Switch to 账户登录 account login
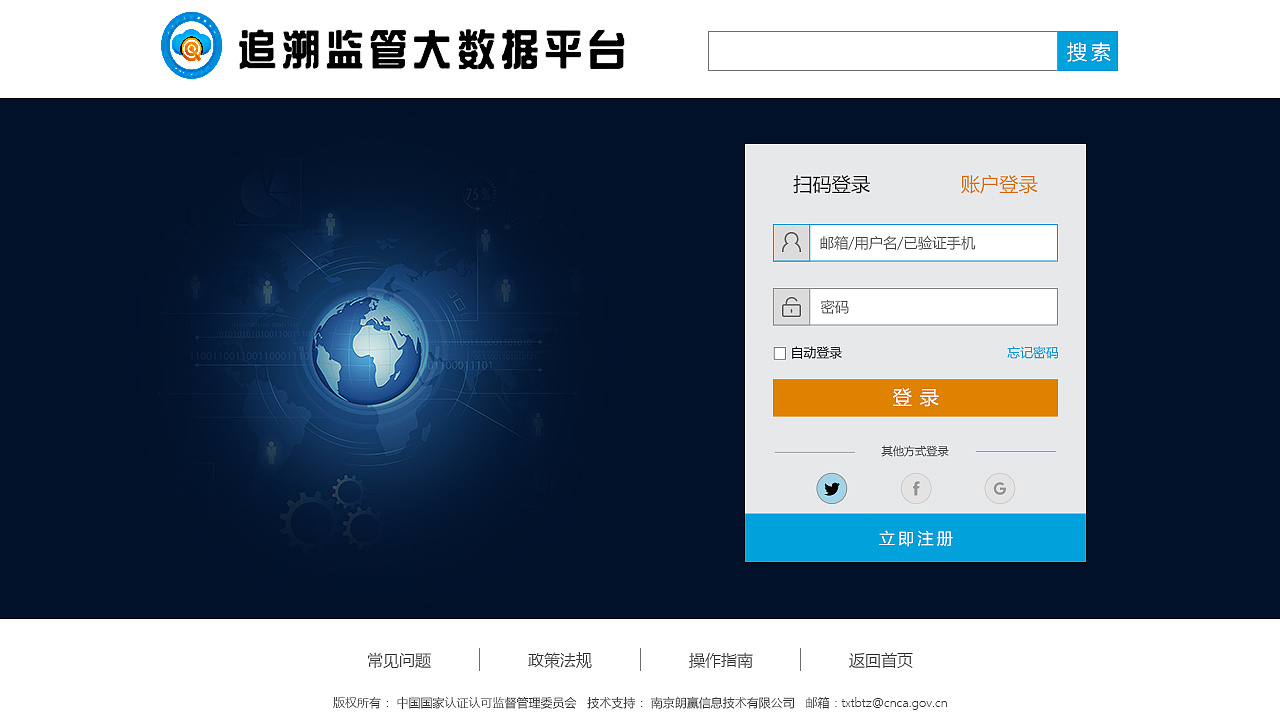This screenshot has width=1280, height=720. tap(997, 184)
